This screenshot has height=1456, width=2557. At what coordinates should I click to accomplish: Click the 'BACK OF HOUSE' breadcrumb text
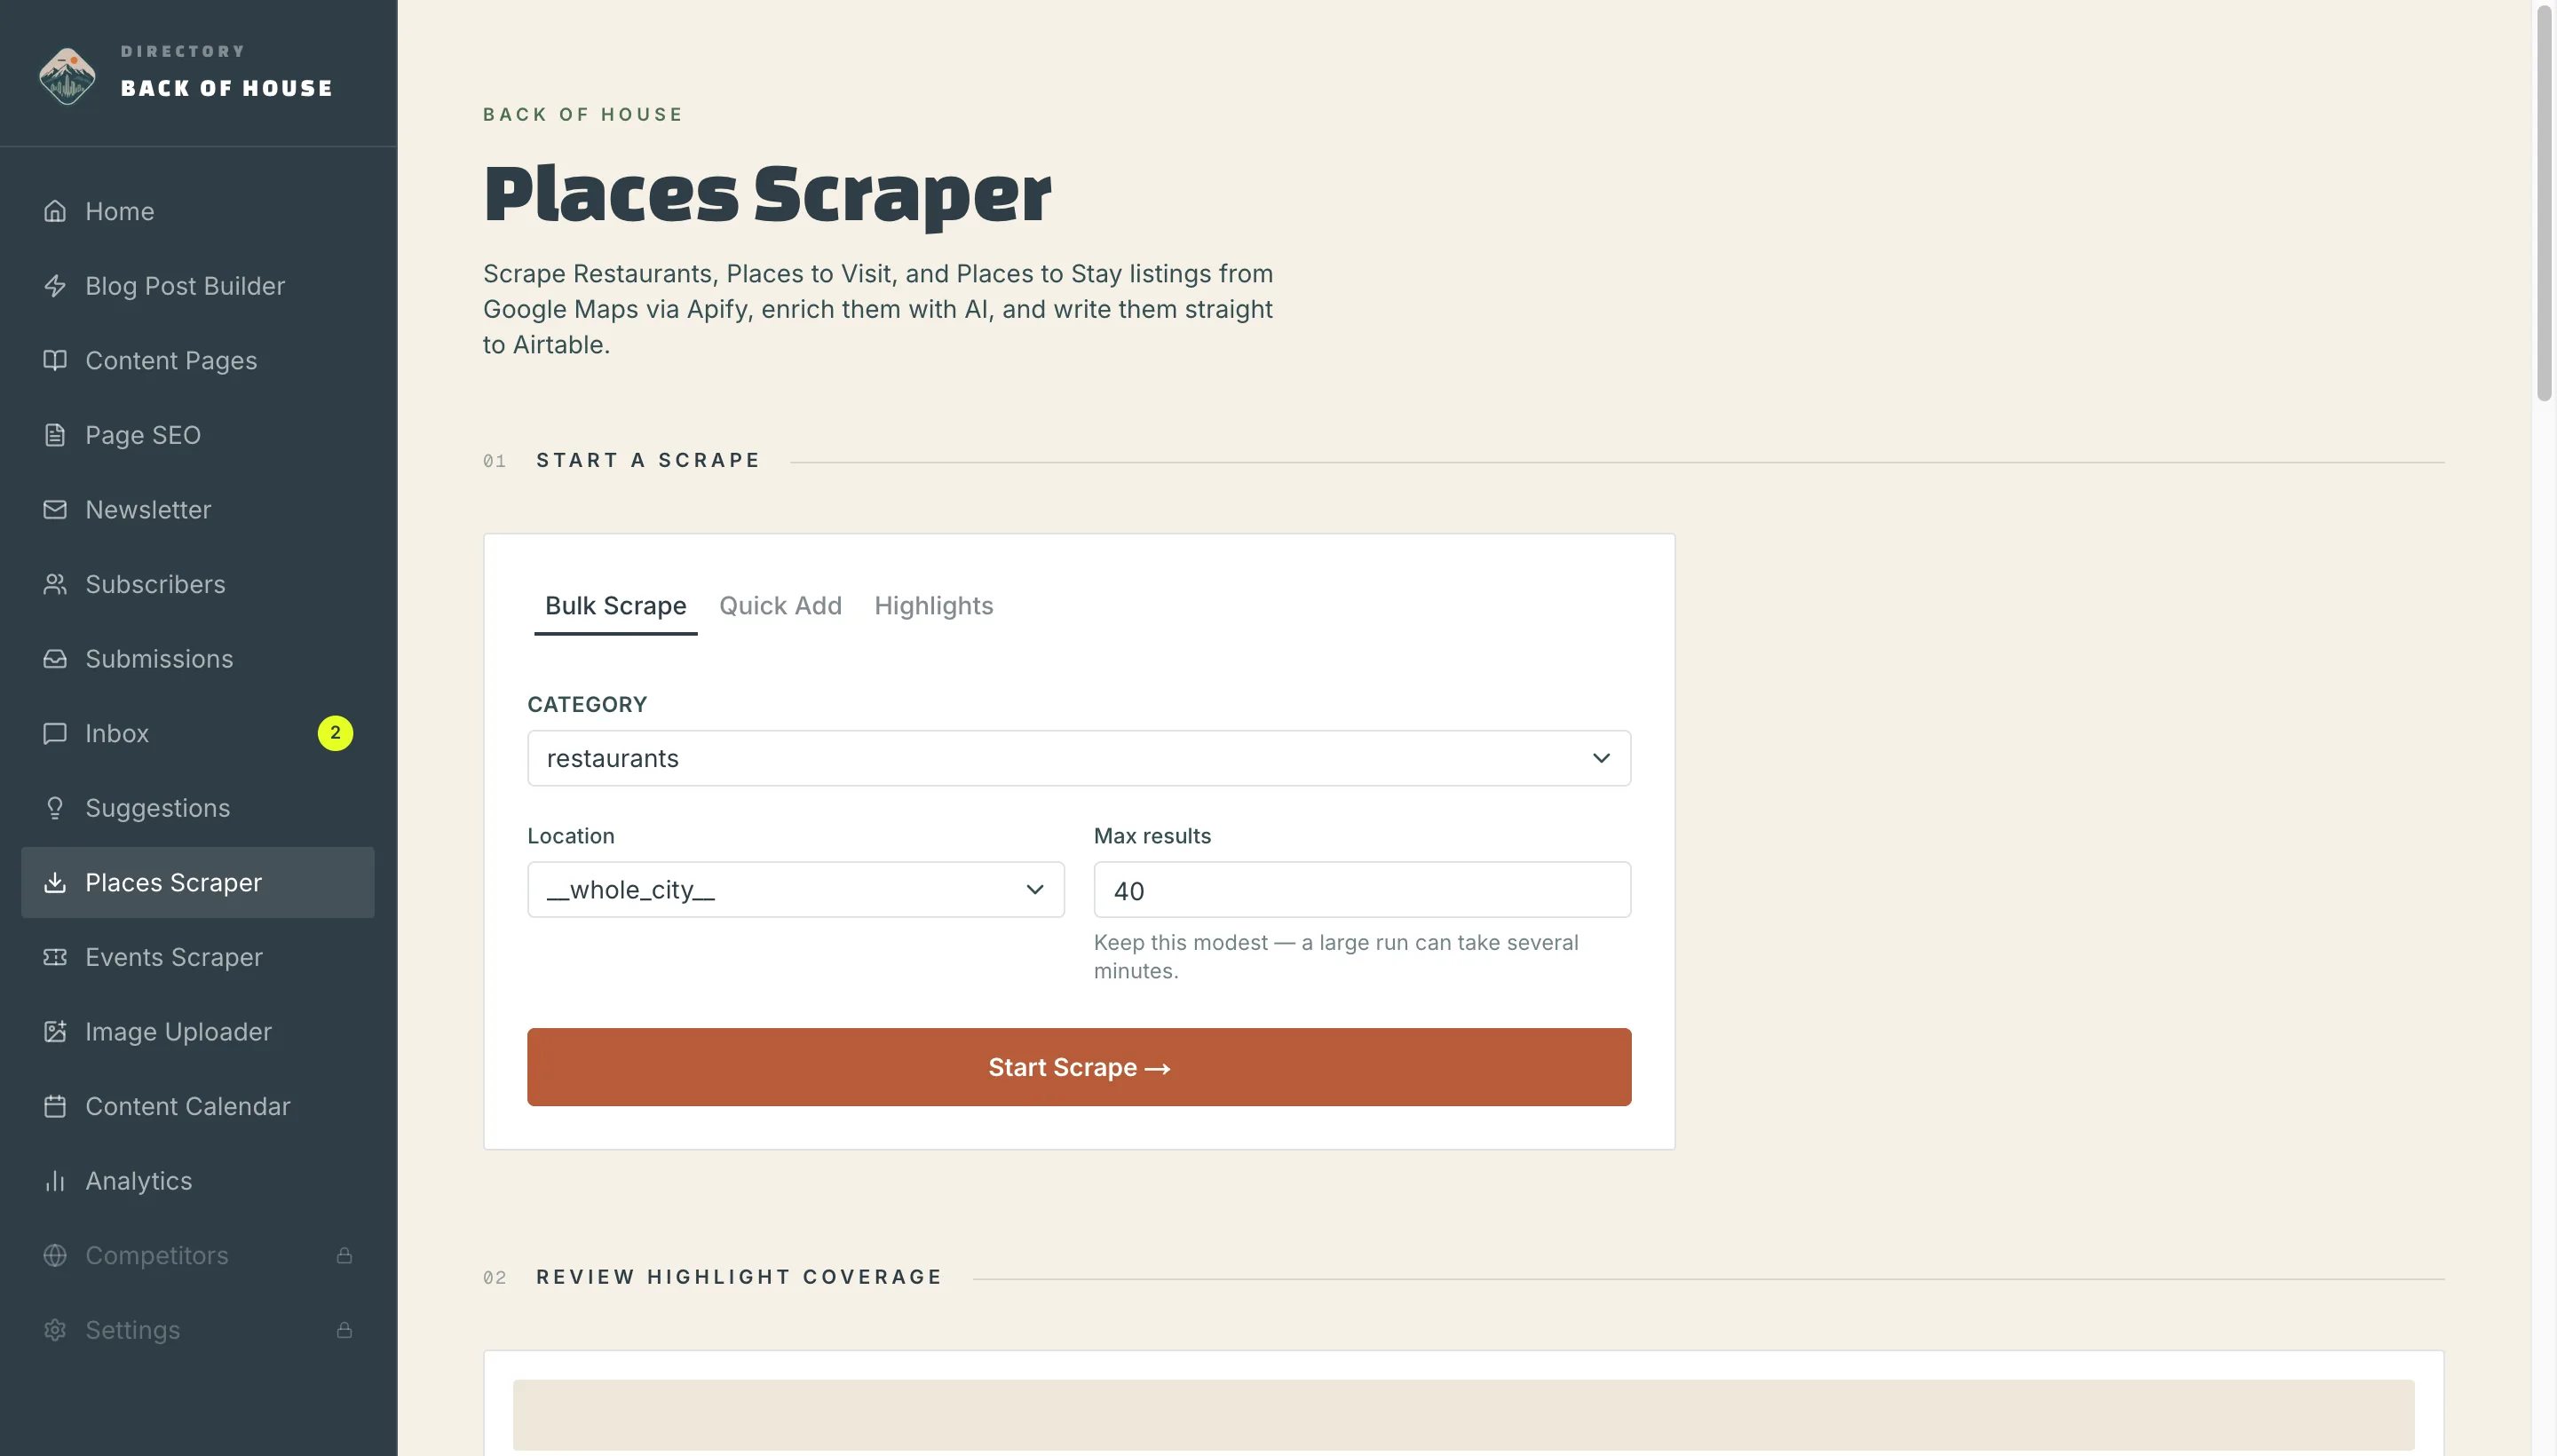pos(583,114)
